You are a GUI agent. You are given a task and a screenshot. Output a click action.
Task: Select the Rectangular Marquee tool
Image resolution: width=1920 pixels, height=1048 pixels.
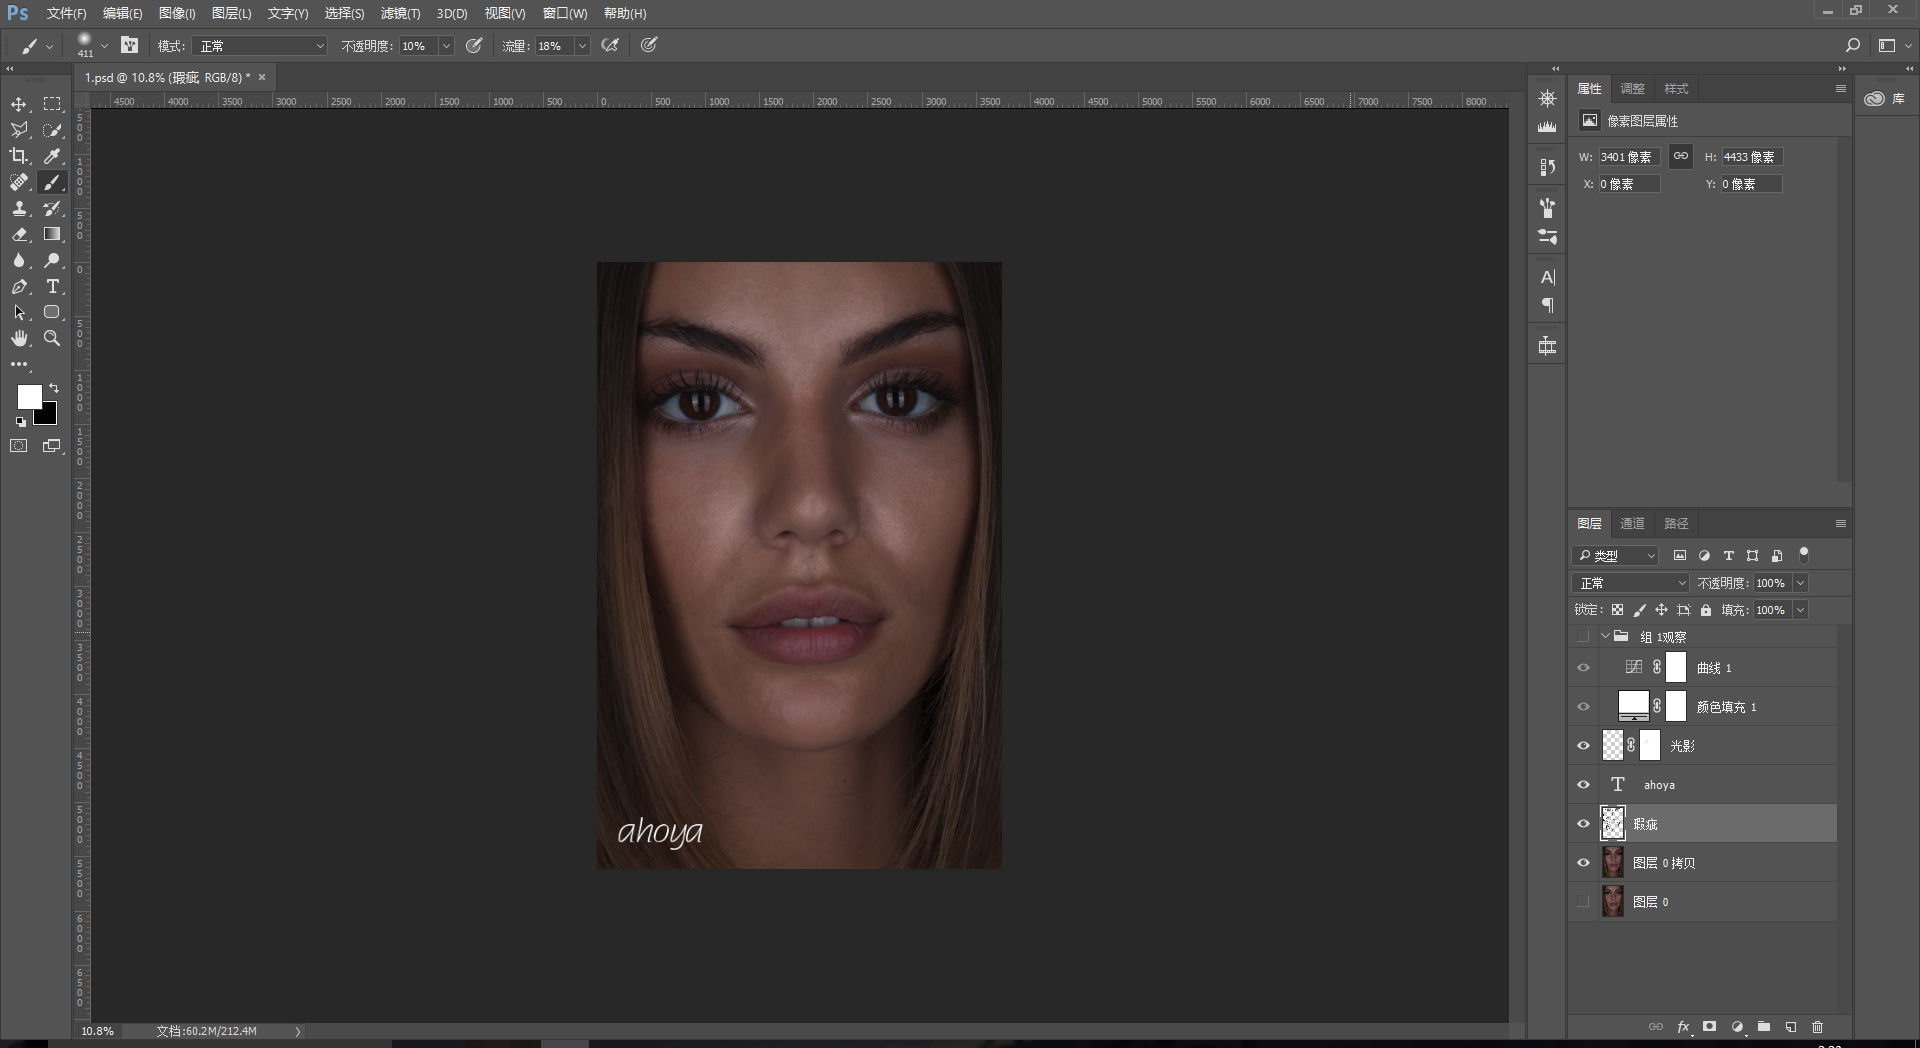[52, 104]
